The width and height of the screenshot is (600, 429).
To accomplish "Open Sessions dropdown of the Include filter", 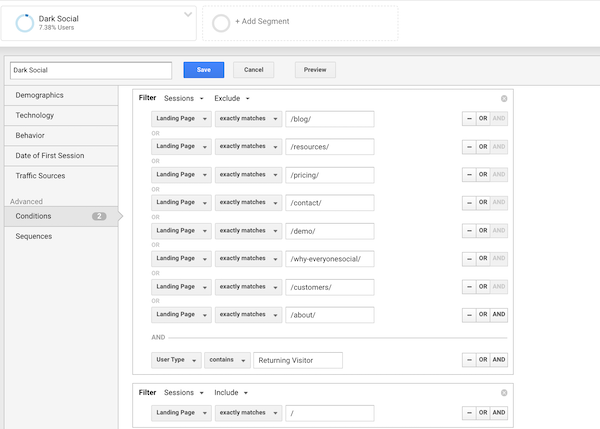I will click(x=184, y=393).
